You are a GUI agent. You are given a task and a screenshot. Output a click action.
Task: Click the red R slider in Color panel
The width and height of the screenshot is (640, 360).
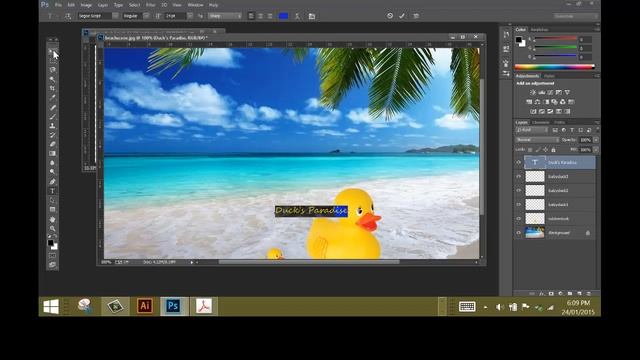pos(555,39)
